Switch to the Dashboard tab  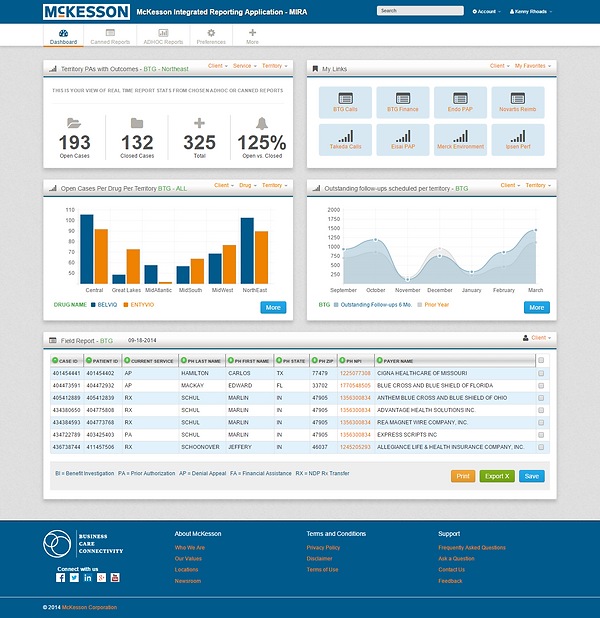(63, 37)
